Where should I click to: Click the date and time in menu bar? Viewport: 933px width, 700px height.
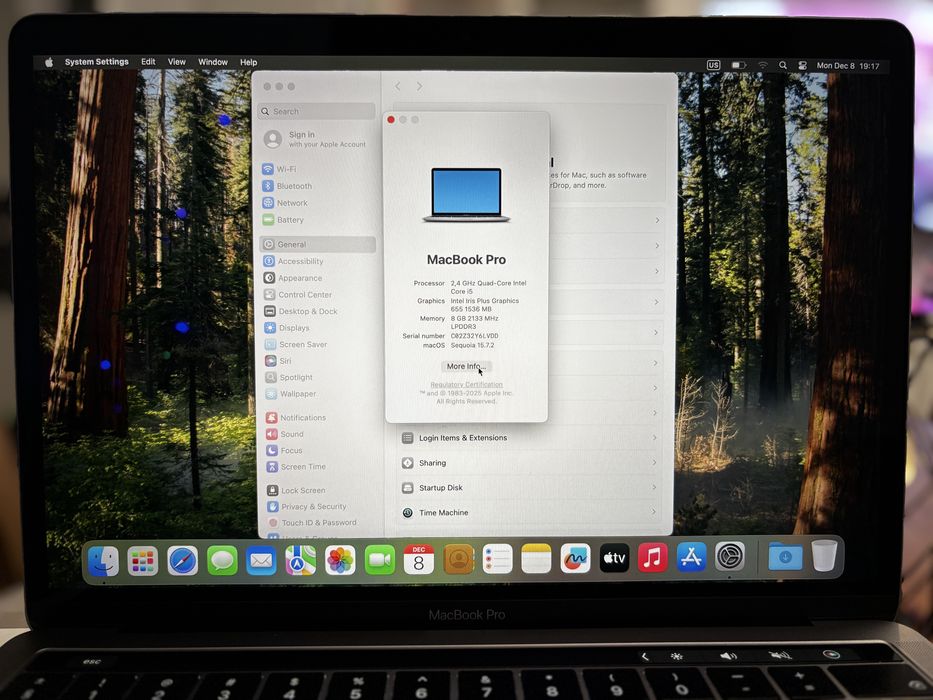point(847,66)
